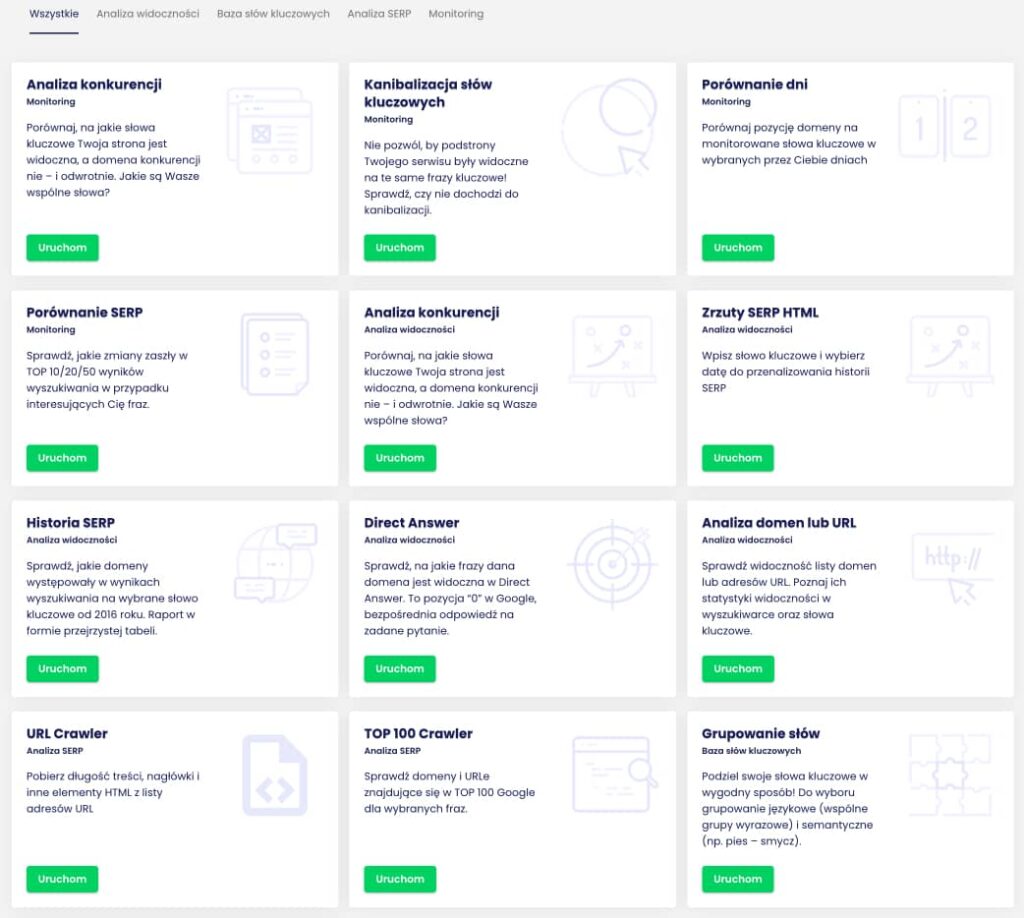Select the Analiza SERP tab
Viewport: 1024px width, 918px height.
coord(379,14)
